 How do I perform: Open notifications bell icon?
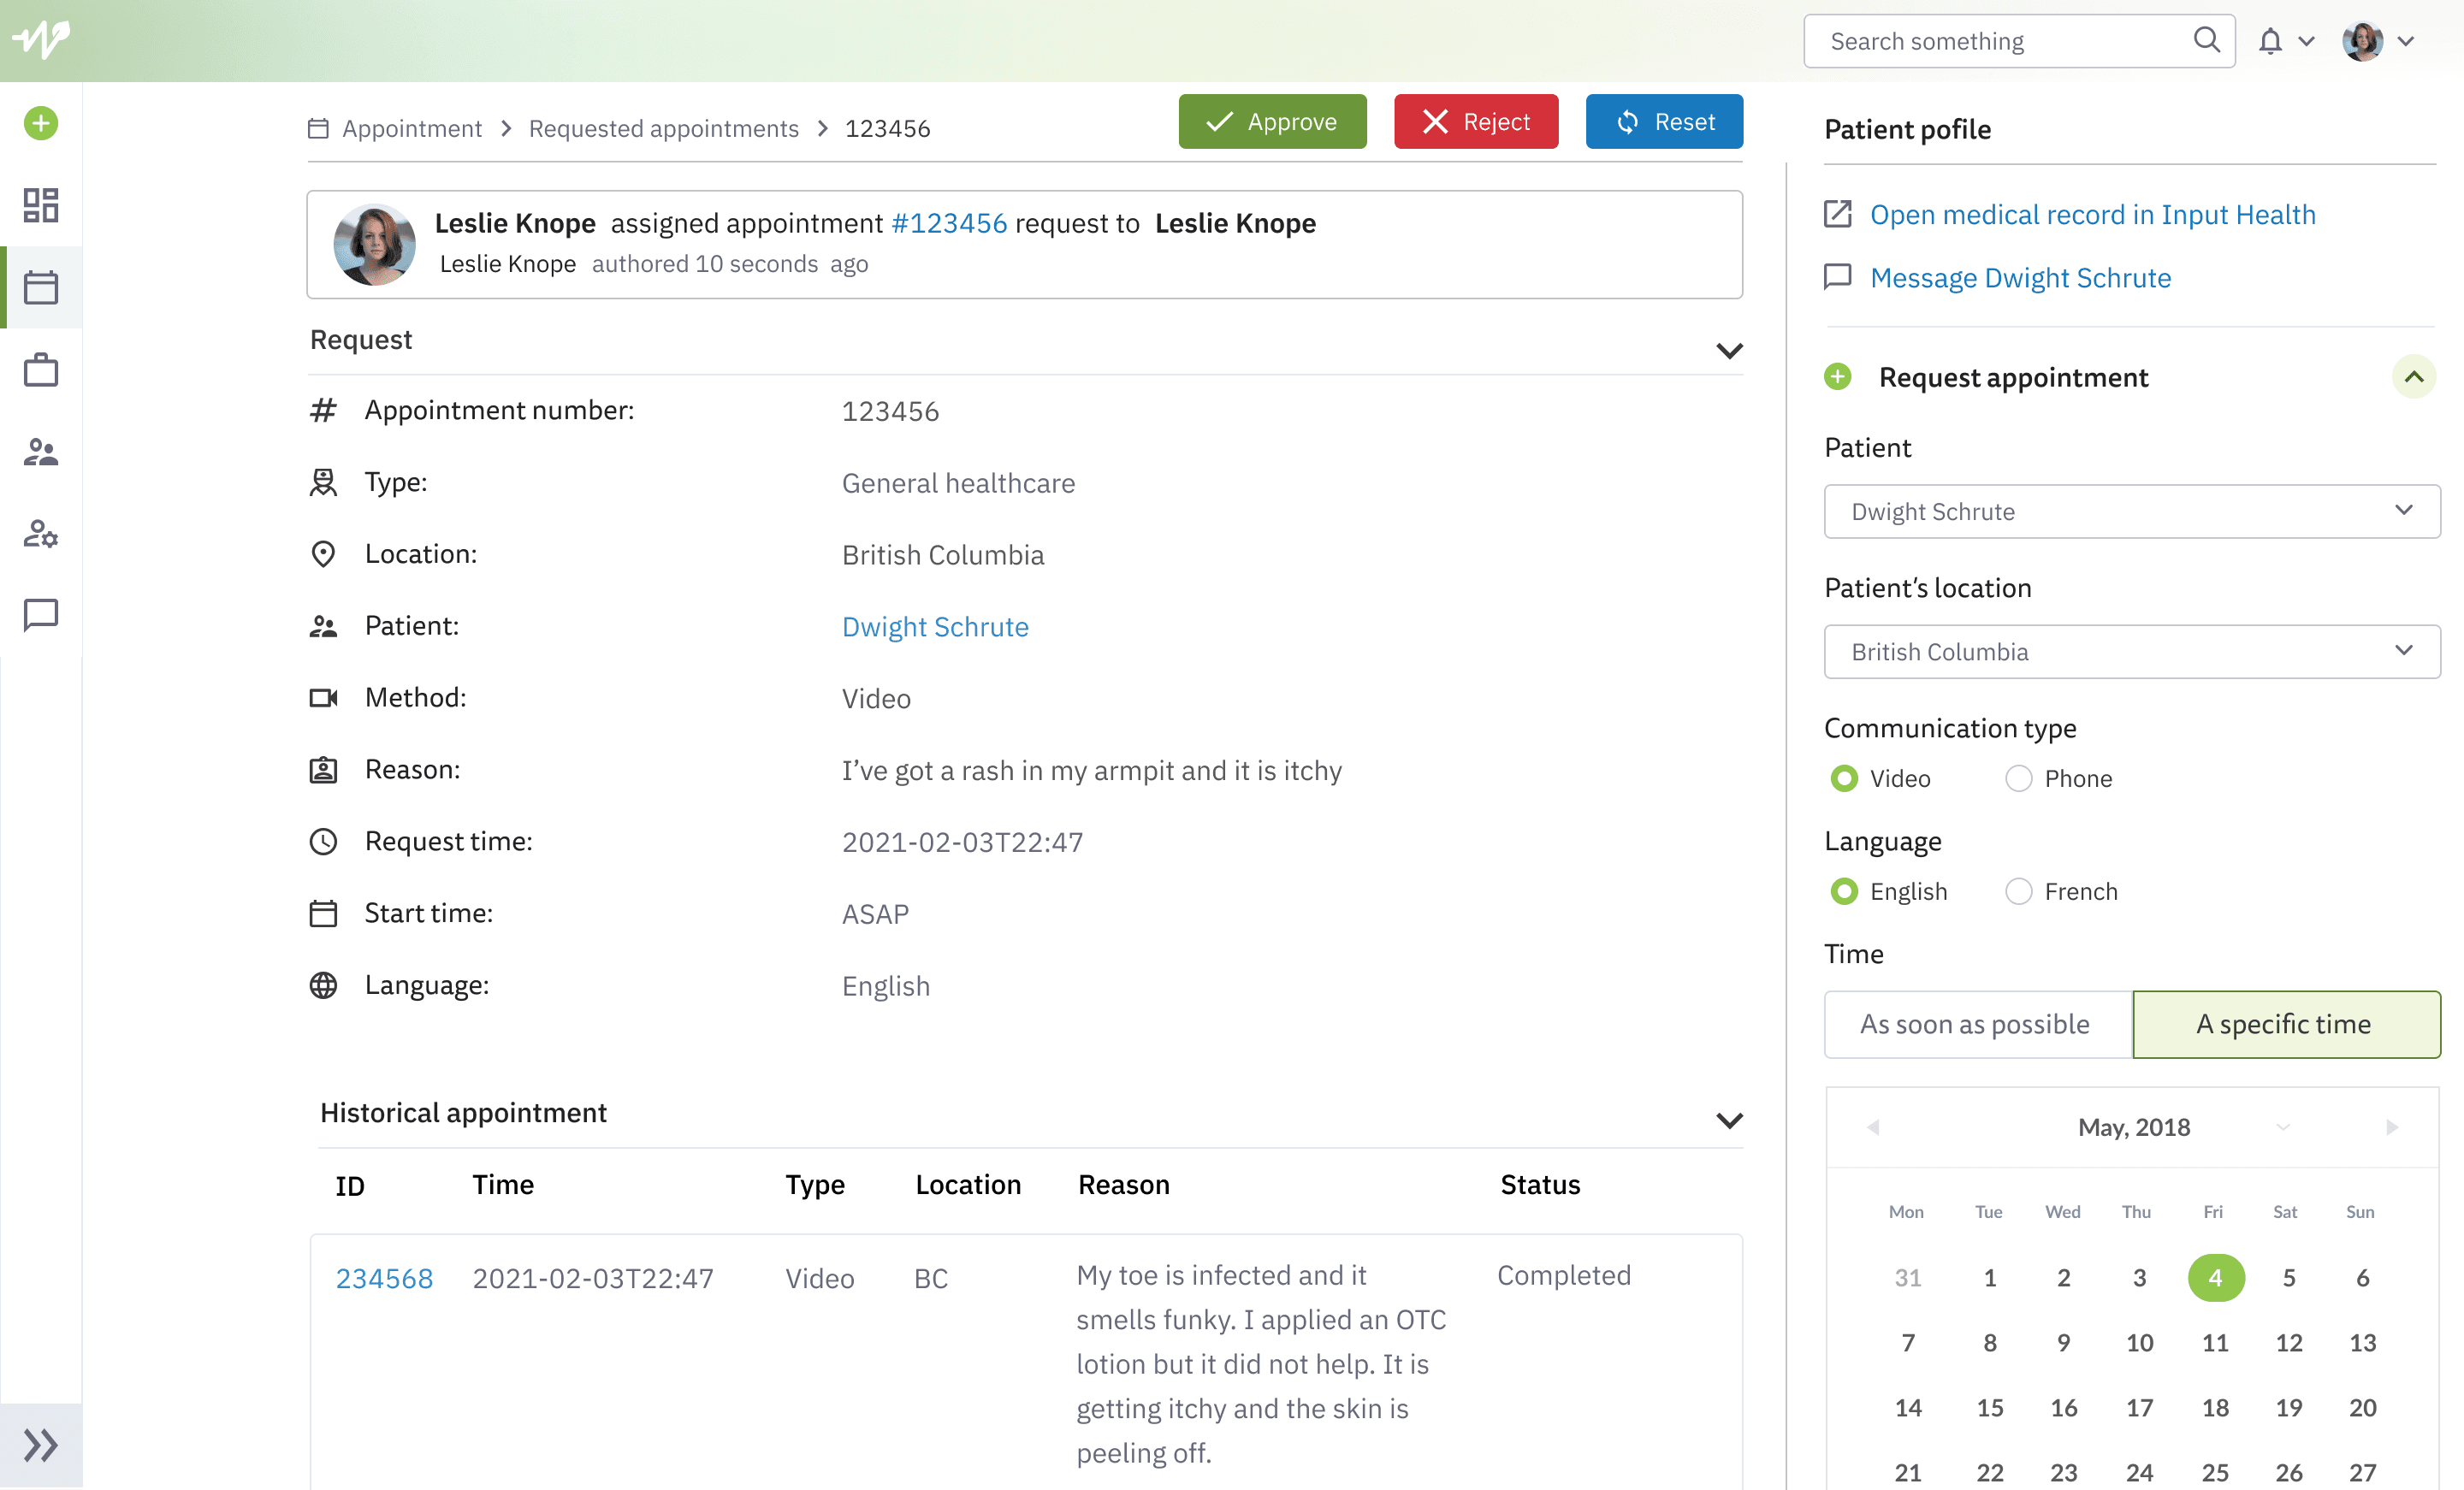pos(2271,41)
